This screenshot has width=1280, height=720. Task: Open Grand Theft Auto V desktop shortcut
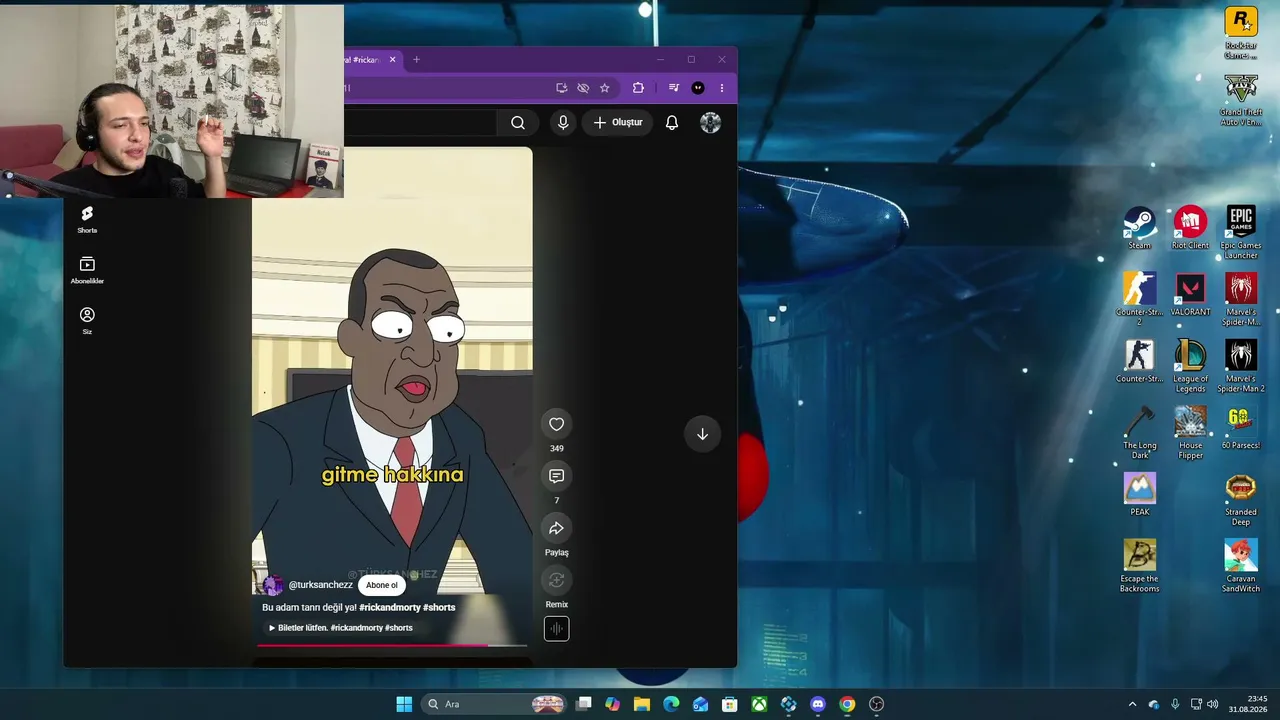tap(1241, 100)
